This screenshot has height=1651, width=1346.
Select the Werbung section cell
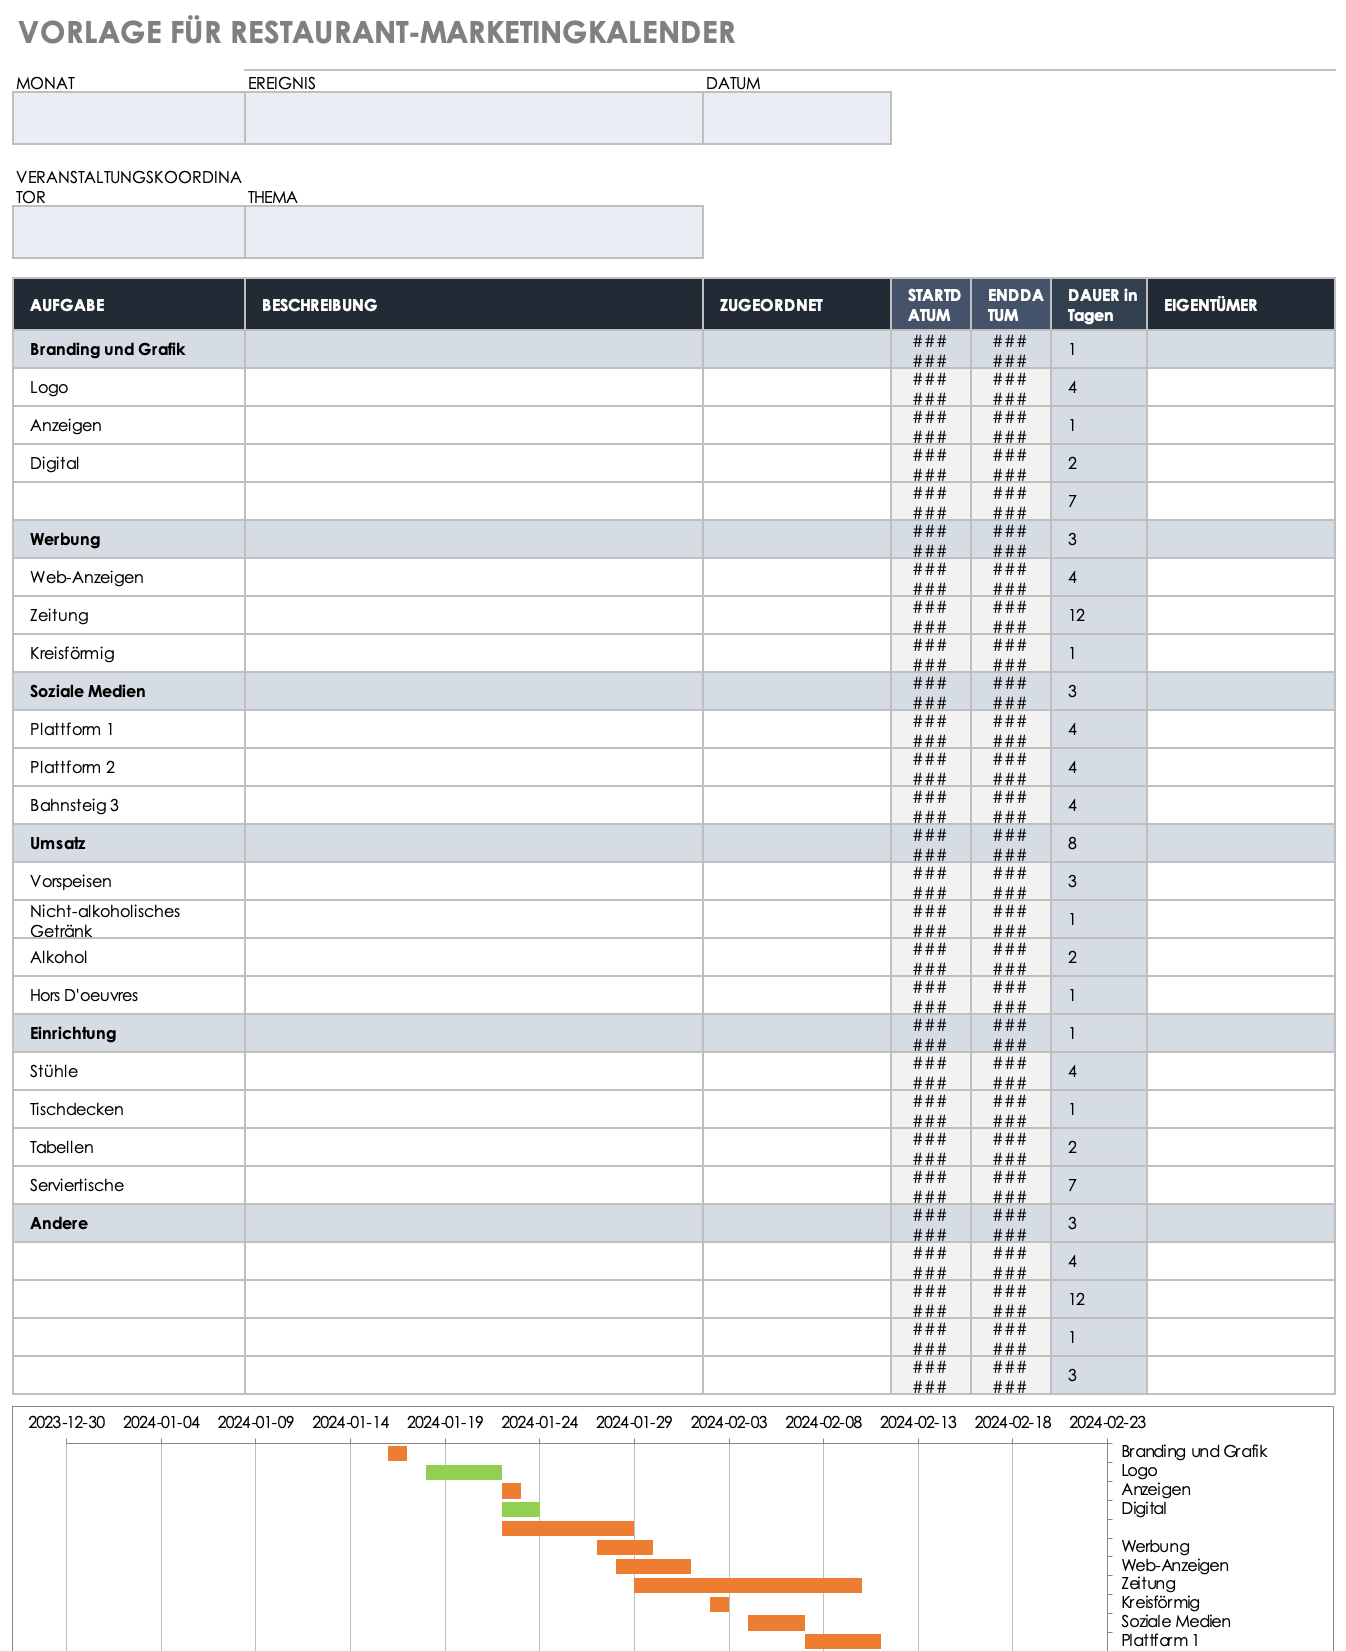(x=129, y=539)
